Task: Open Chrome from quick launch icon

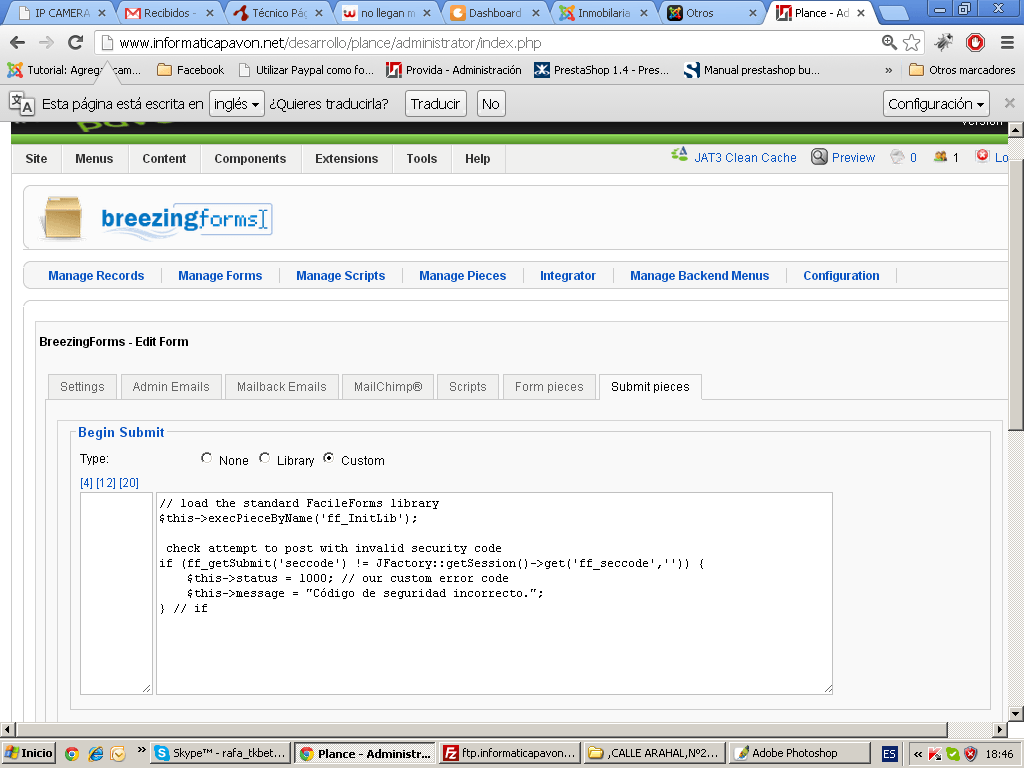Action: click(72, 754)
